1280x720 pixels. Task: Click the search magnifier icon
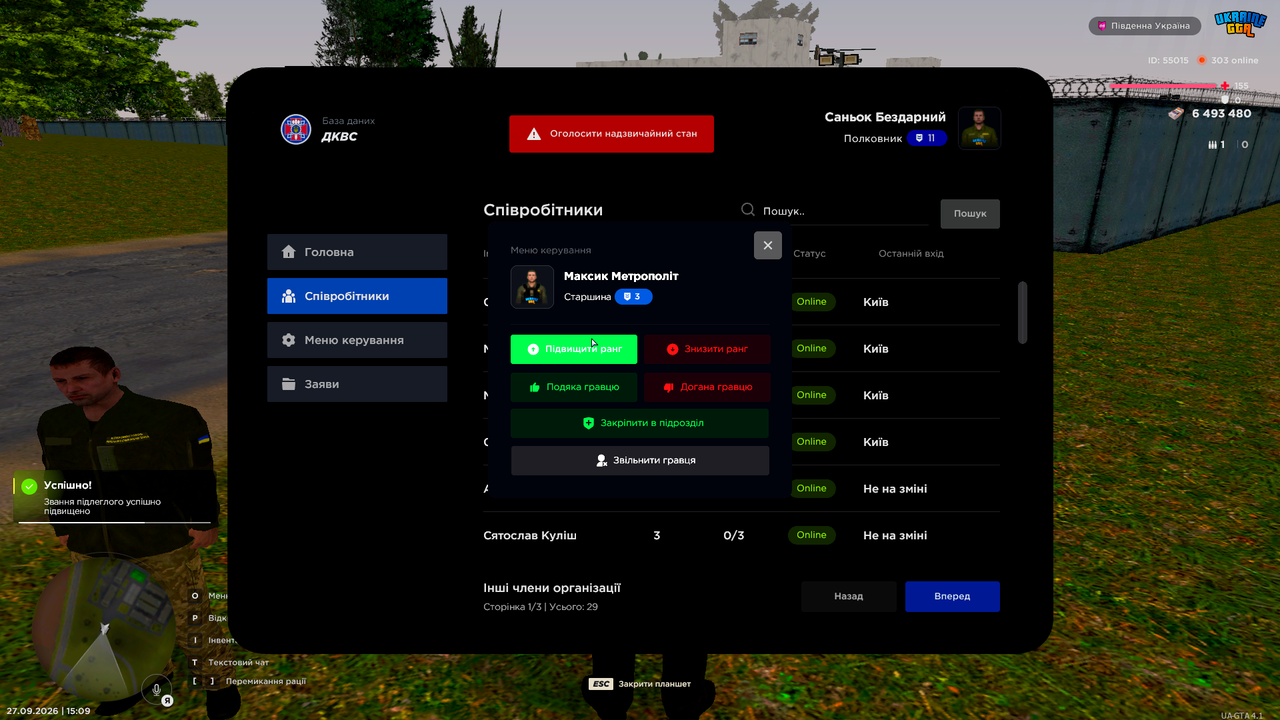click(x=748, y=210)
